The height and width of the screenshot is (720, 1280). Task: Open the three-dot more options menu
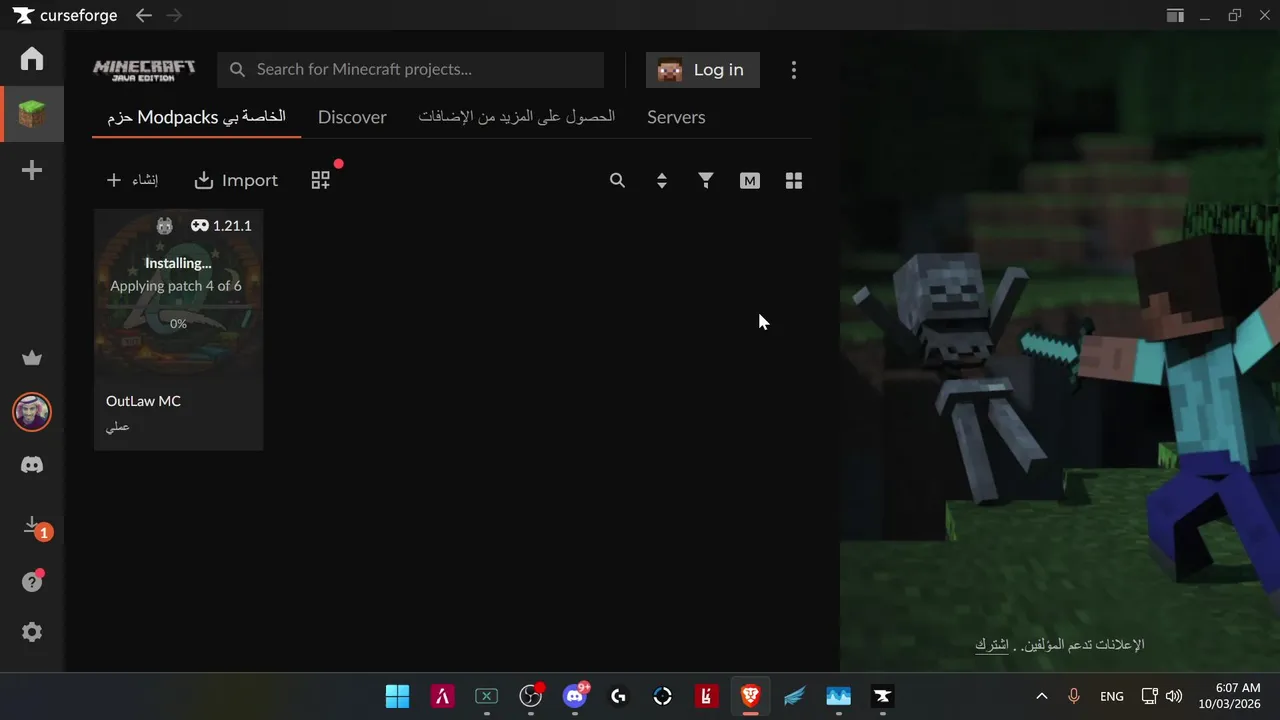794,70
